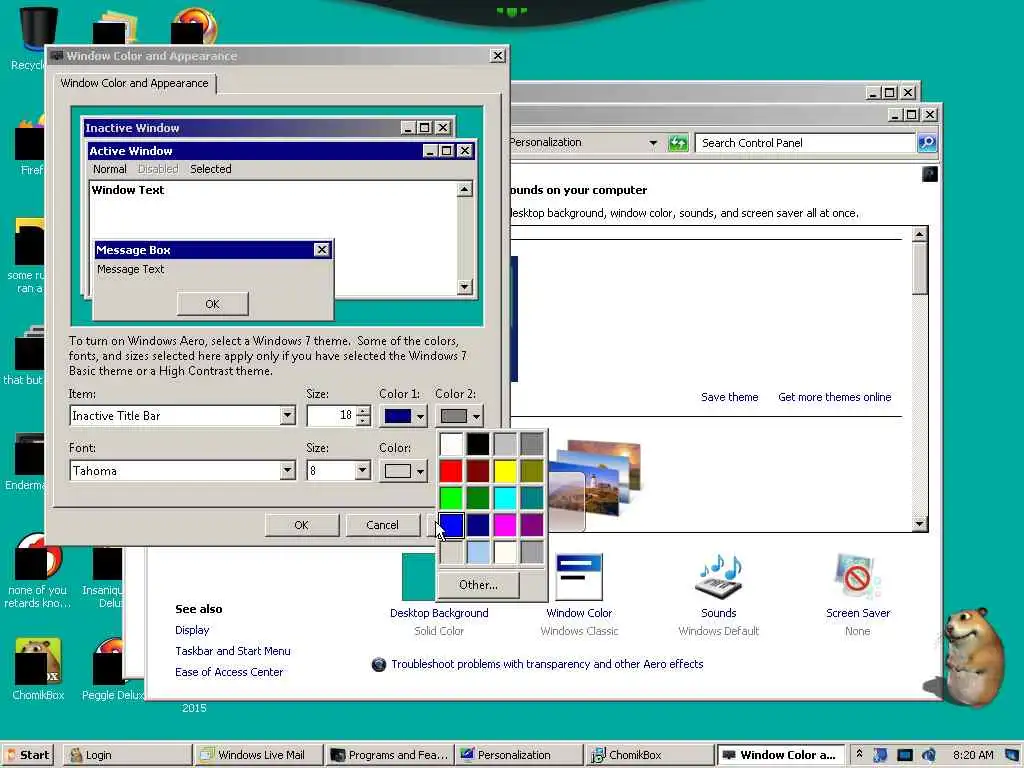Open the Other... custom color dialog
This screenshot has width=1024, height=768.
point(479,585)
